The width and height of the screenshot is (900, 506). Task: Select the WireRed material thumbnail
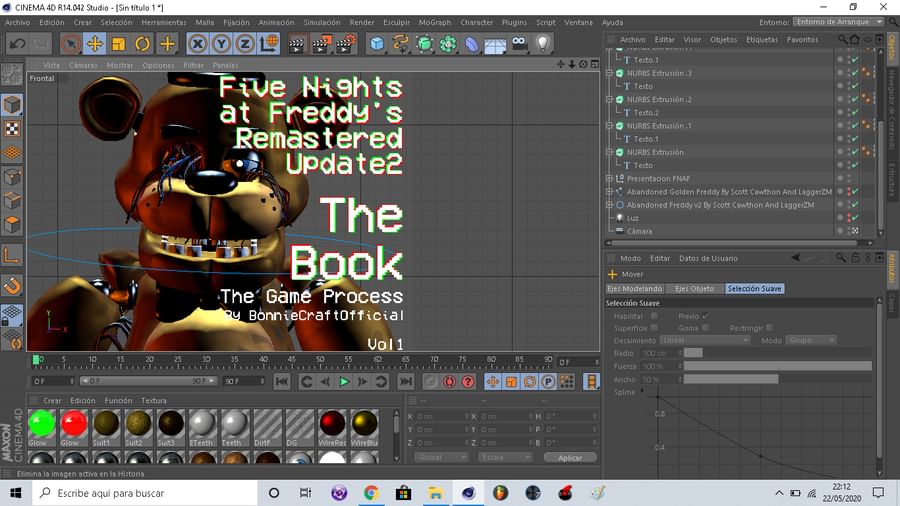click(x=332, y=423)
